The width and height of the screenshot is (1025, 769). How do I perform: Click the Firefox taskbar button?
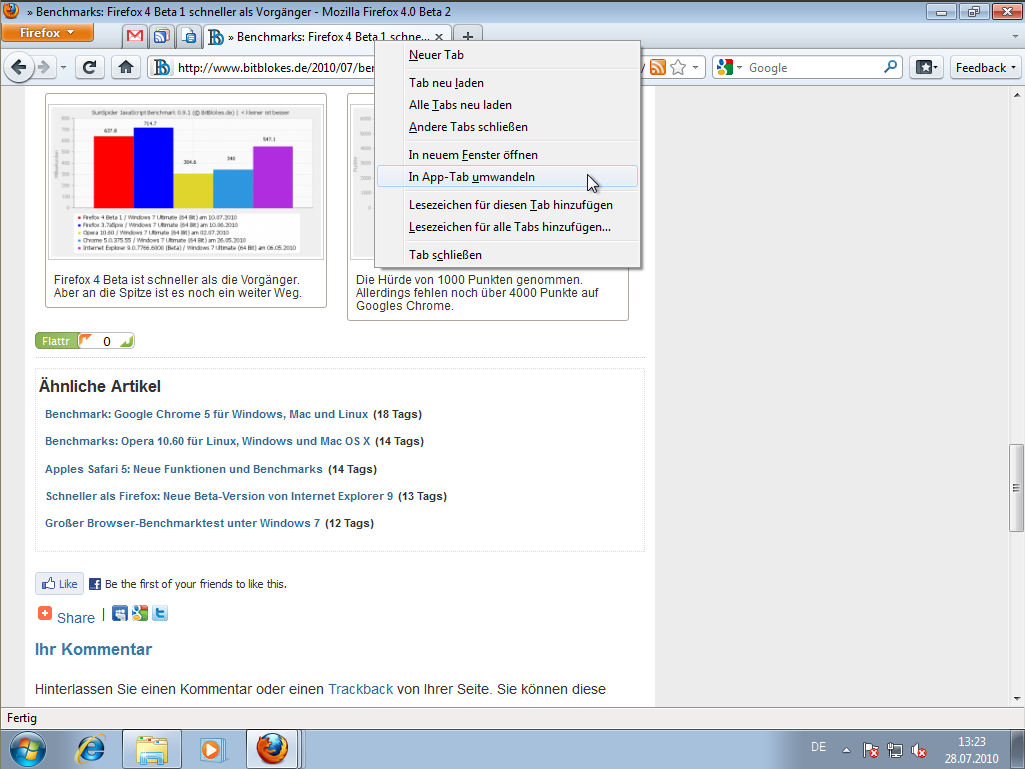[x=272, y=749]
